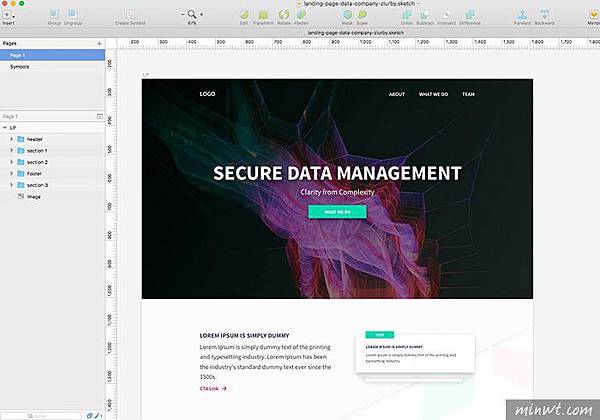600x420 pixels.
Task: Click the Mirror toolbar icon
Action: [593, 15]
